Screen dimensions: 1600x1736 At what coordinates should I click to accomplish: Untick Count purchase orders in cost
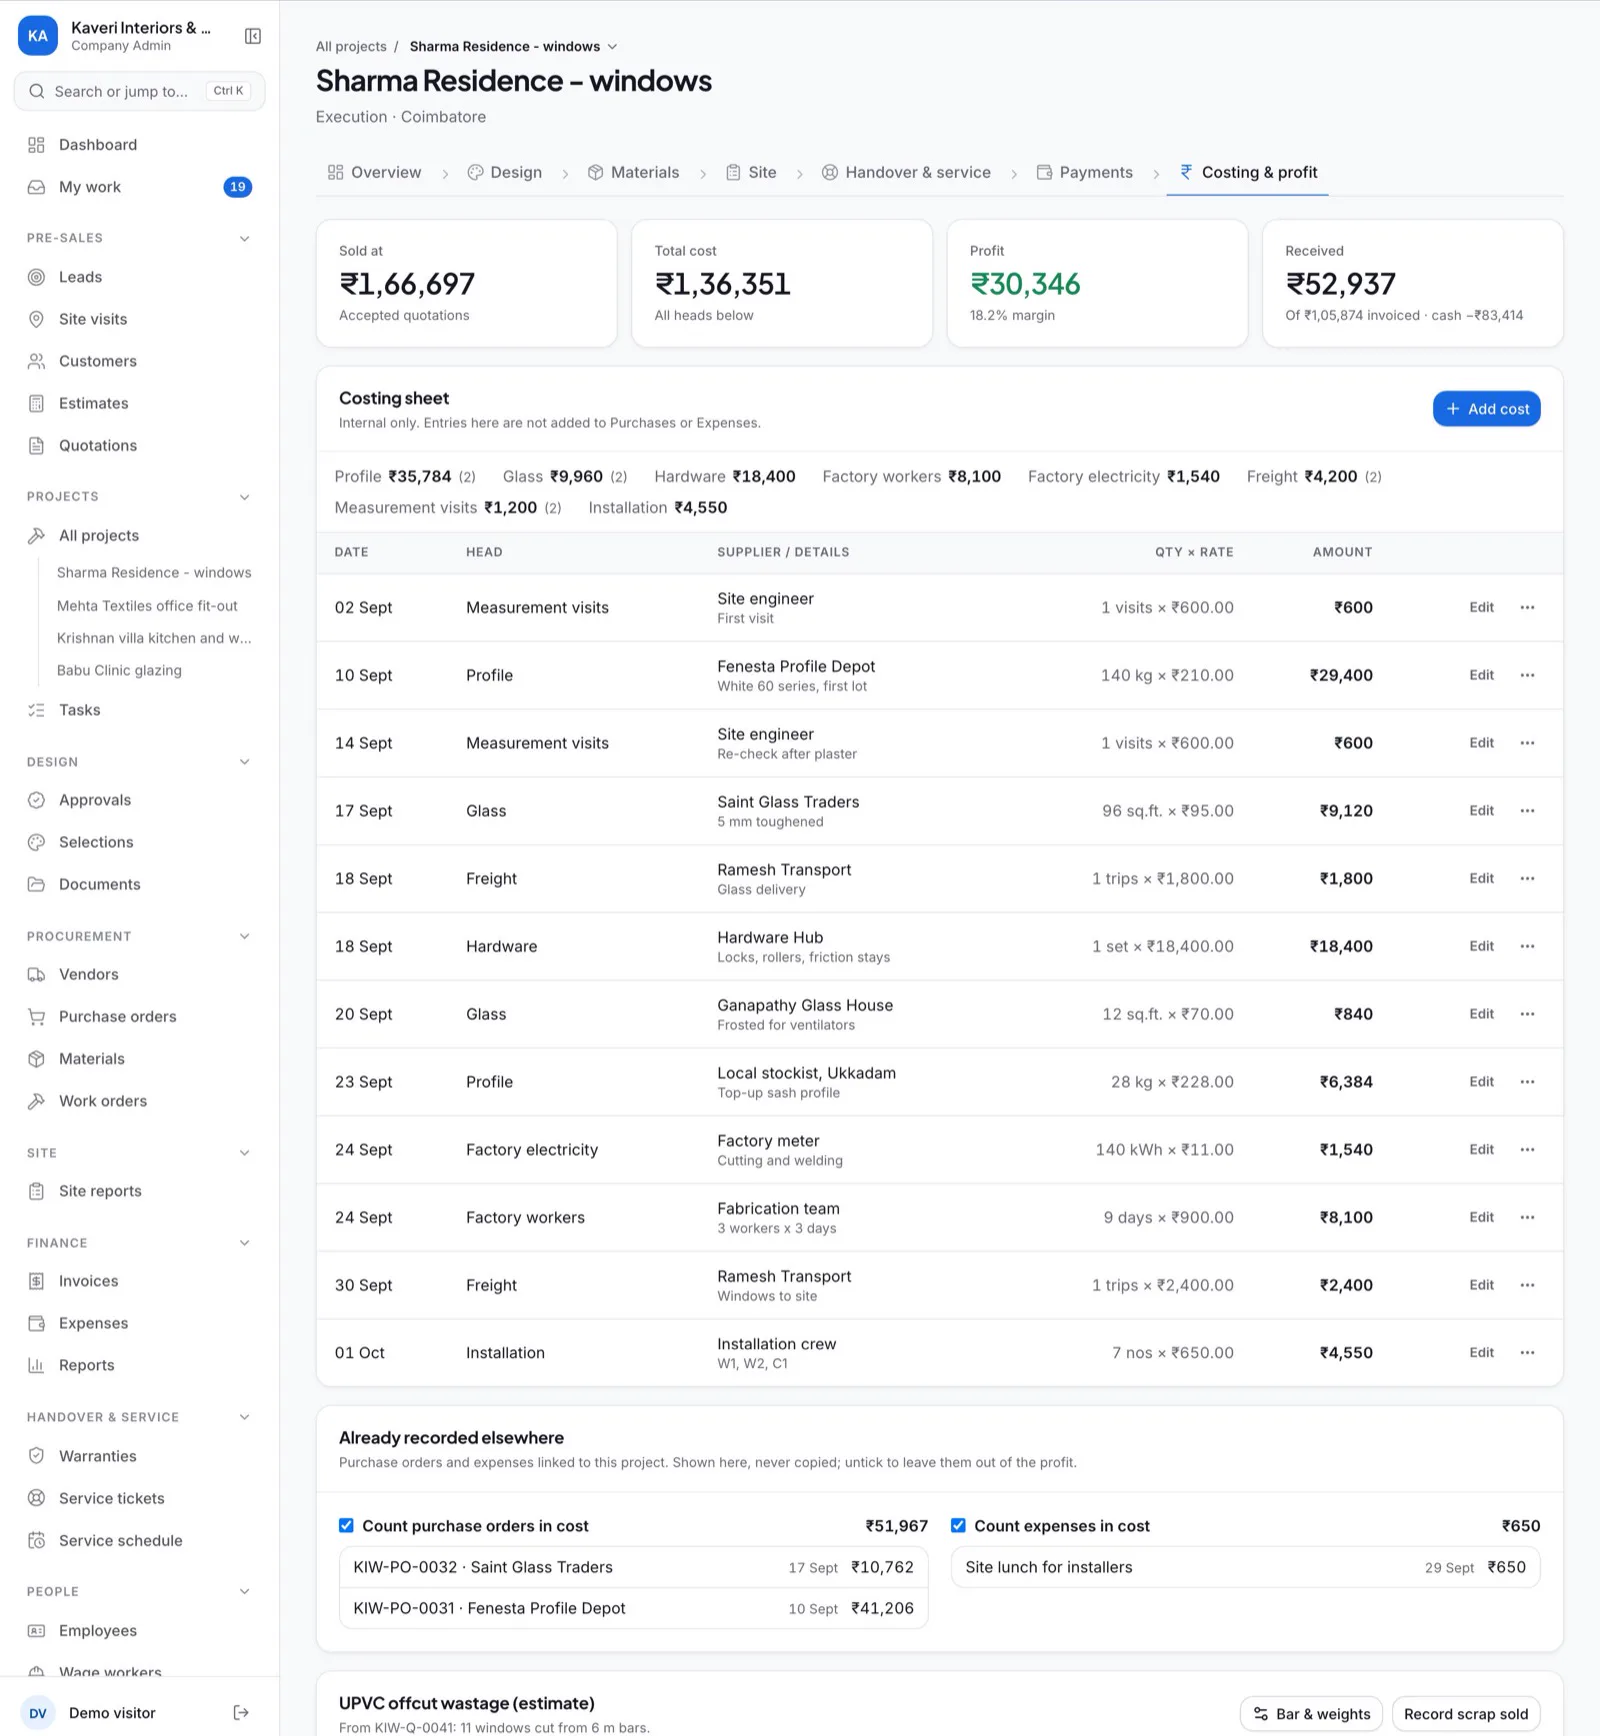(x=346, y=1525)
